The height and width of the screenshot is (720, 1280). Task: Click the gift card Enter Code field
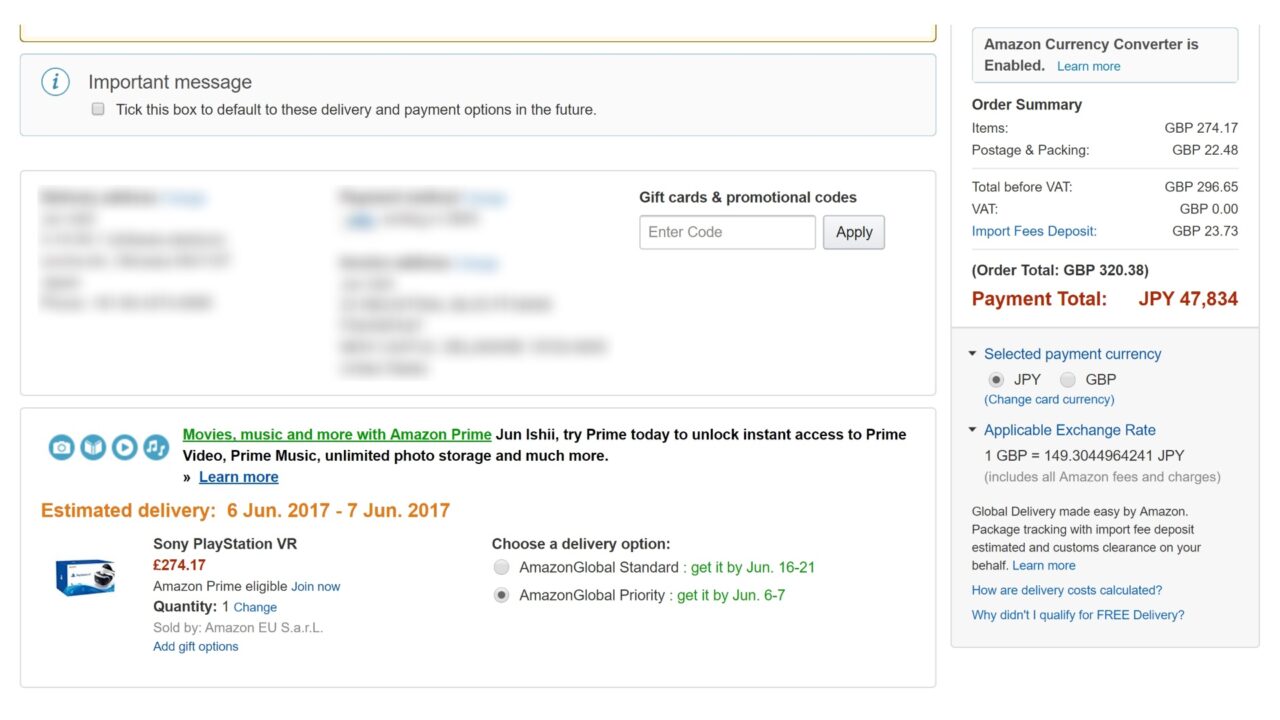tap(727, 232)
